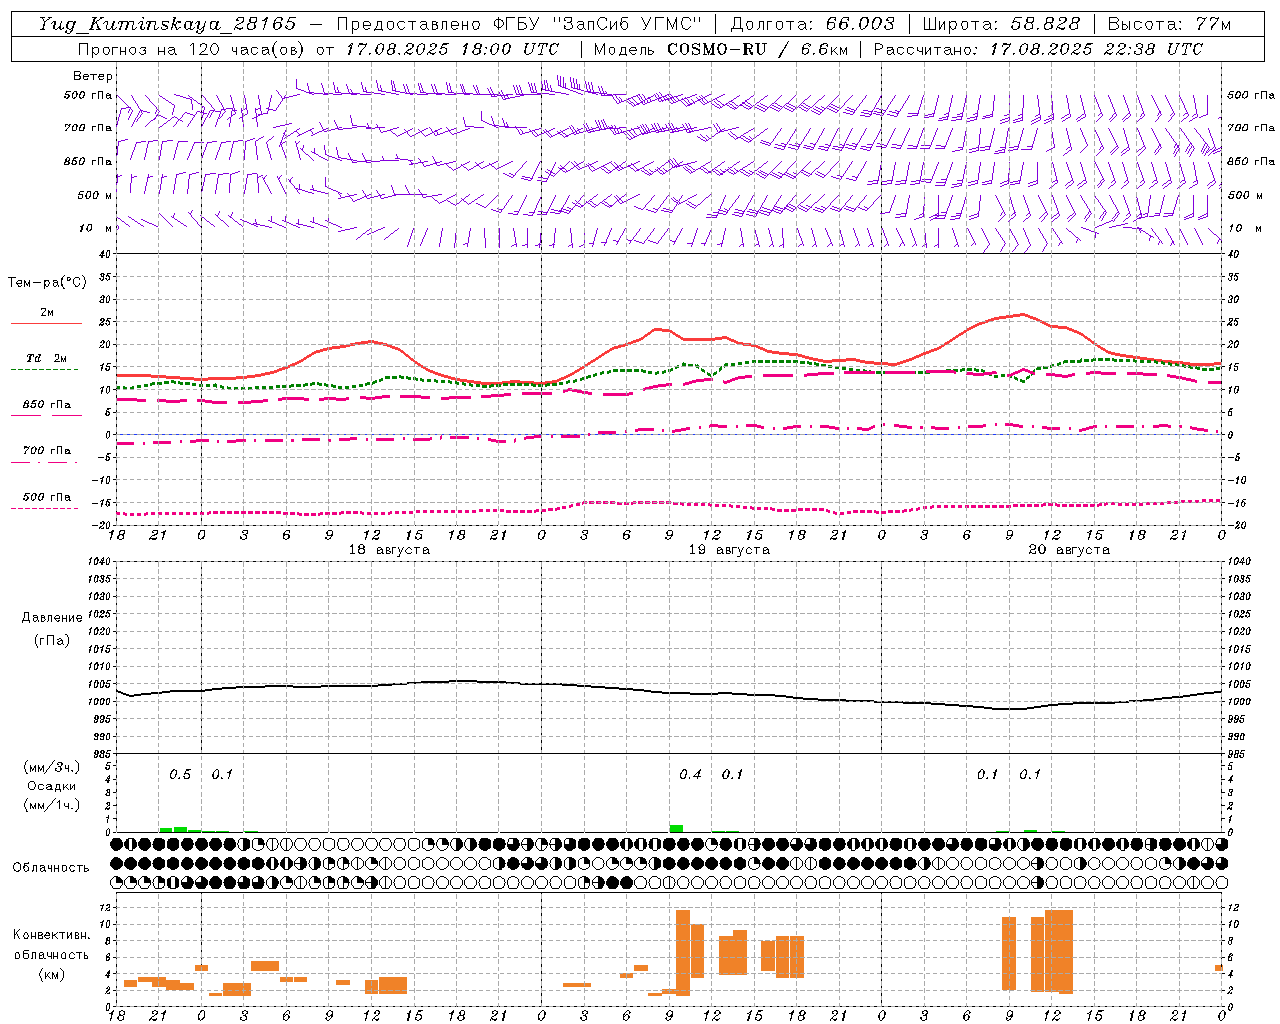
Task: Click the 18 августа date label
Action: click(x=389, y=550)
